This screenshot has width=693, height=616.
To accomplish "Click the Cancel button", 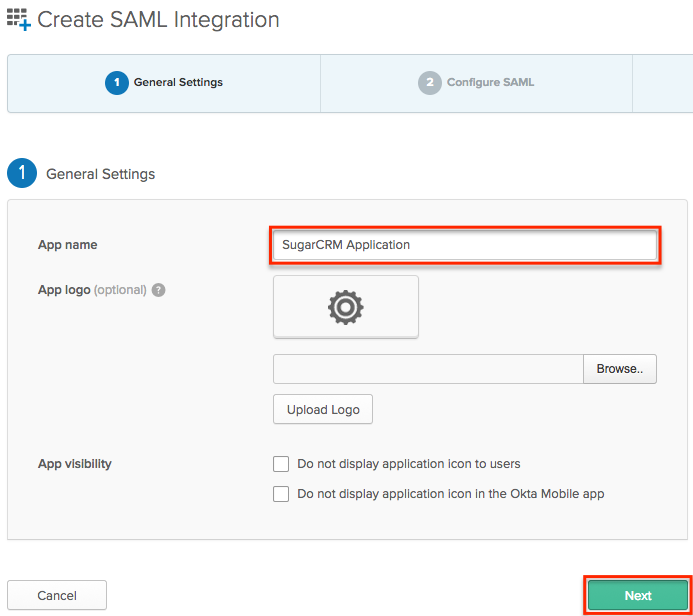I will pyautogui.click(x=57, y=595).
